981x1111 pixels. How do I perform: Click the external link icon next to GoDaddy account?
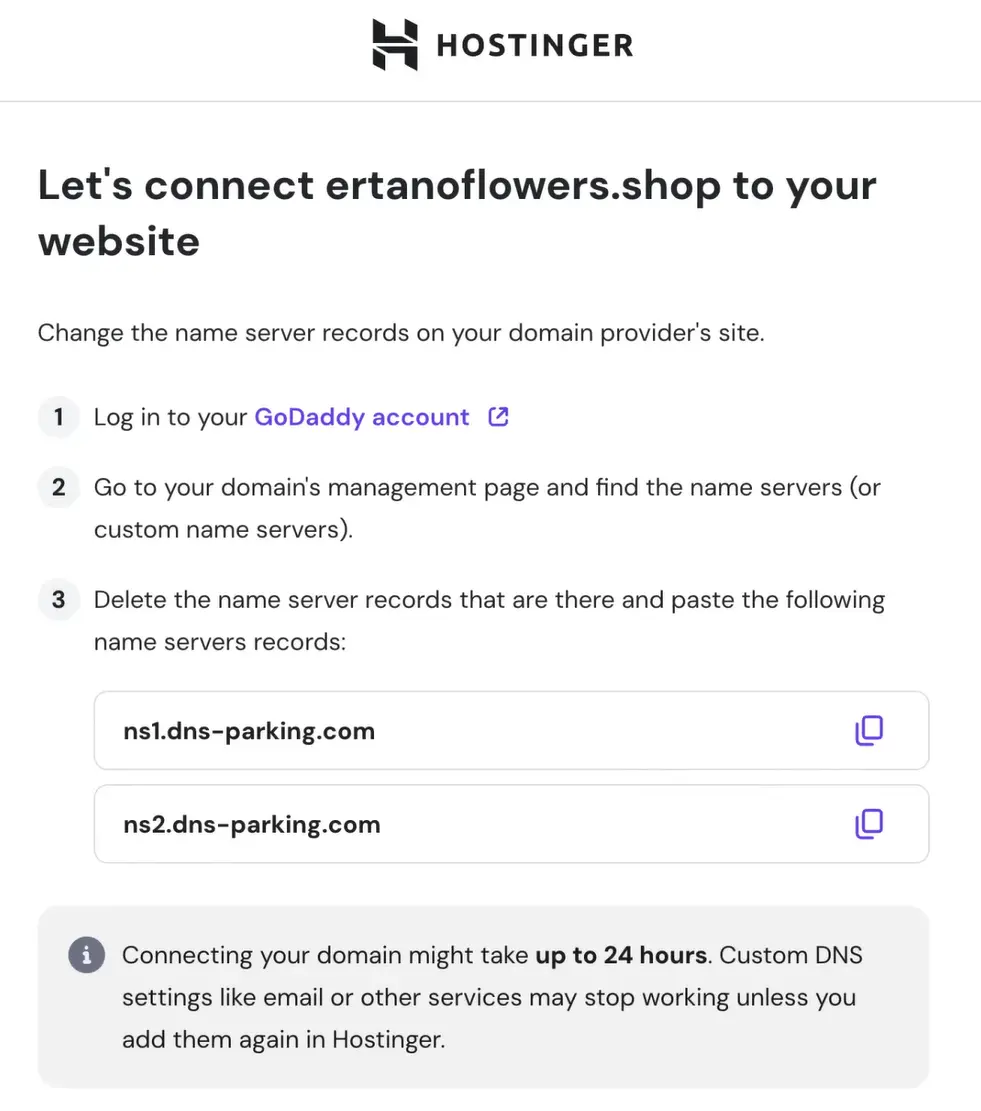[498, 417]
